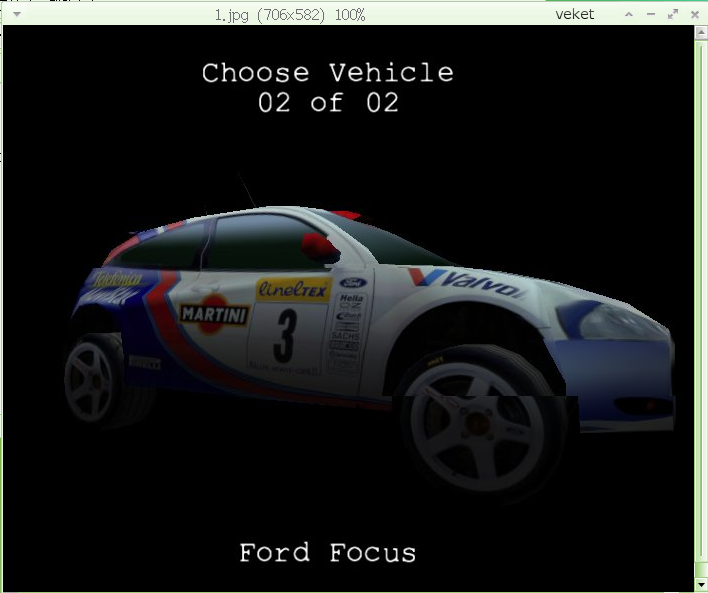Image resolution: width=708 pixels, height=593 pixels.
Task: Click the title bar text 1.jpg (706x582) 100%
Action: tap(290, 15)
